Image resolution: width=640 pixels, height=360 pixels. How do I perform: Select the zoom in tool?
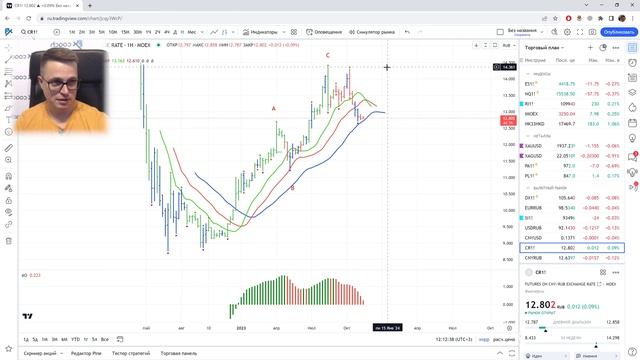coord(9,160)
